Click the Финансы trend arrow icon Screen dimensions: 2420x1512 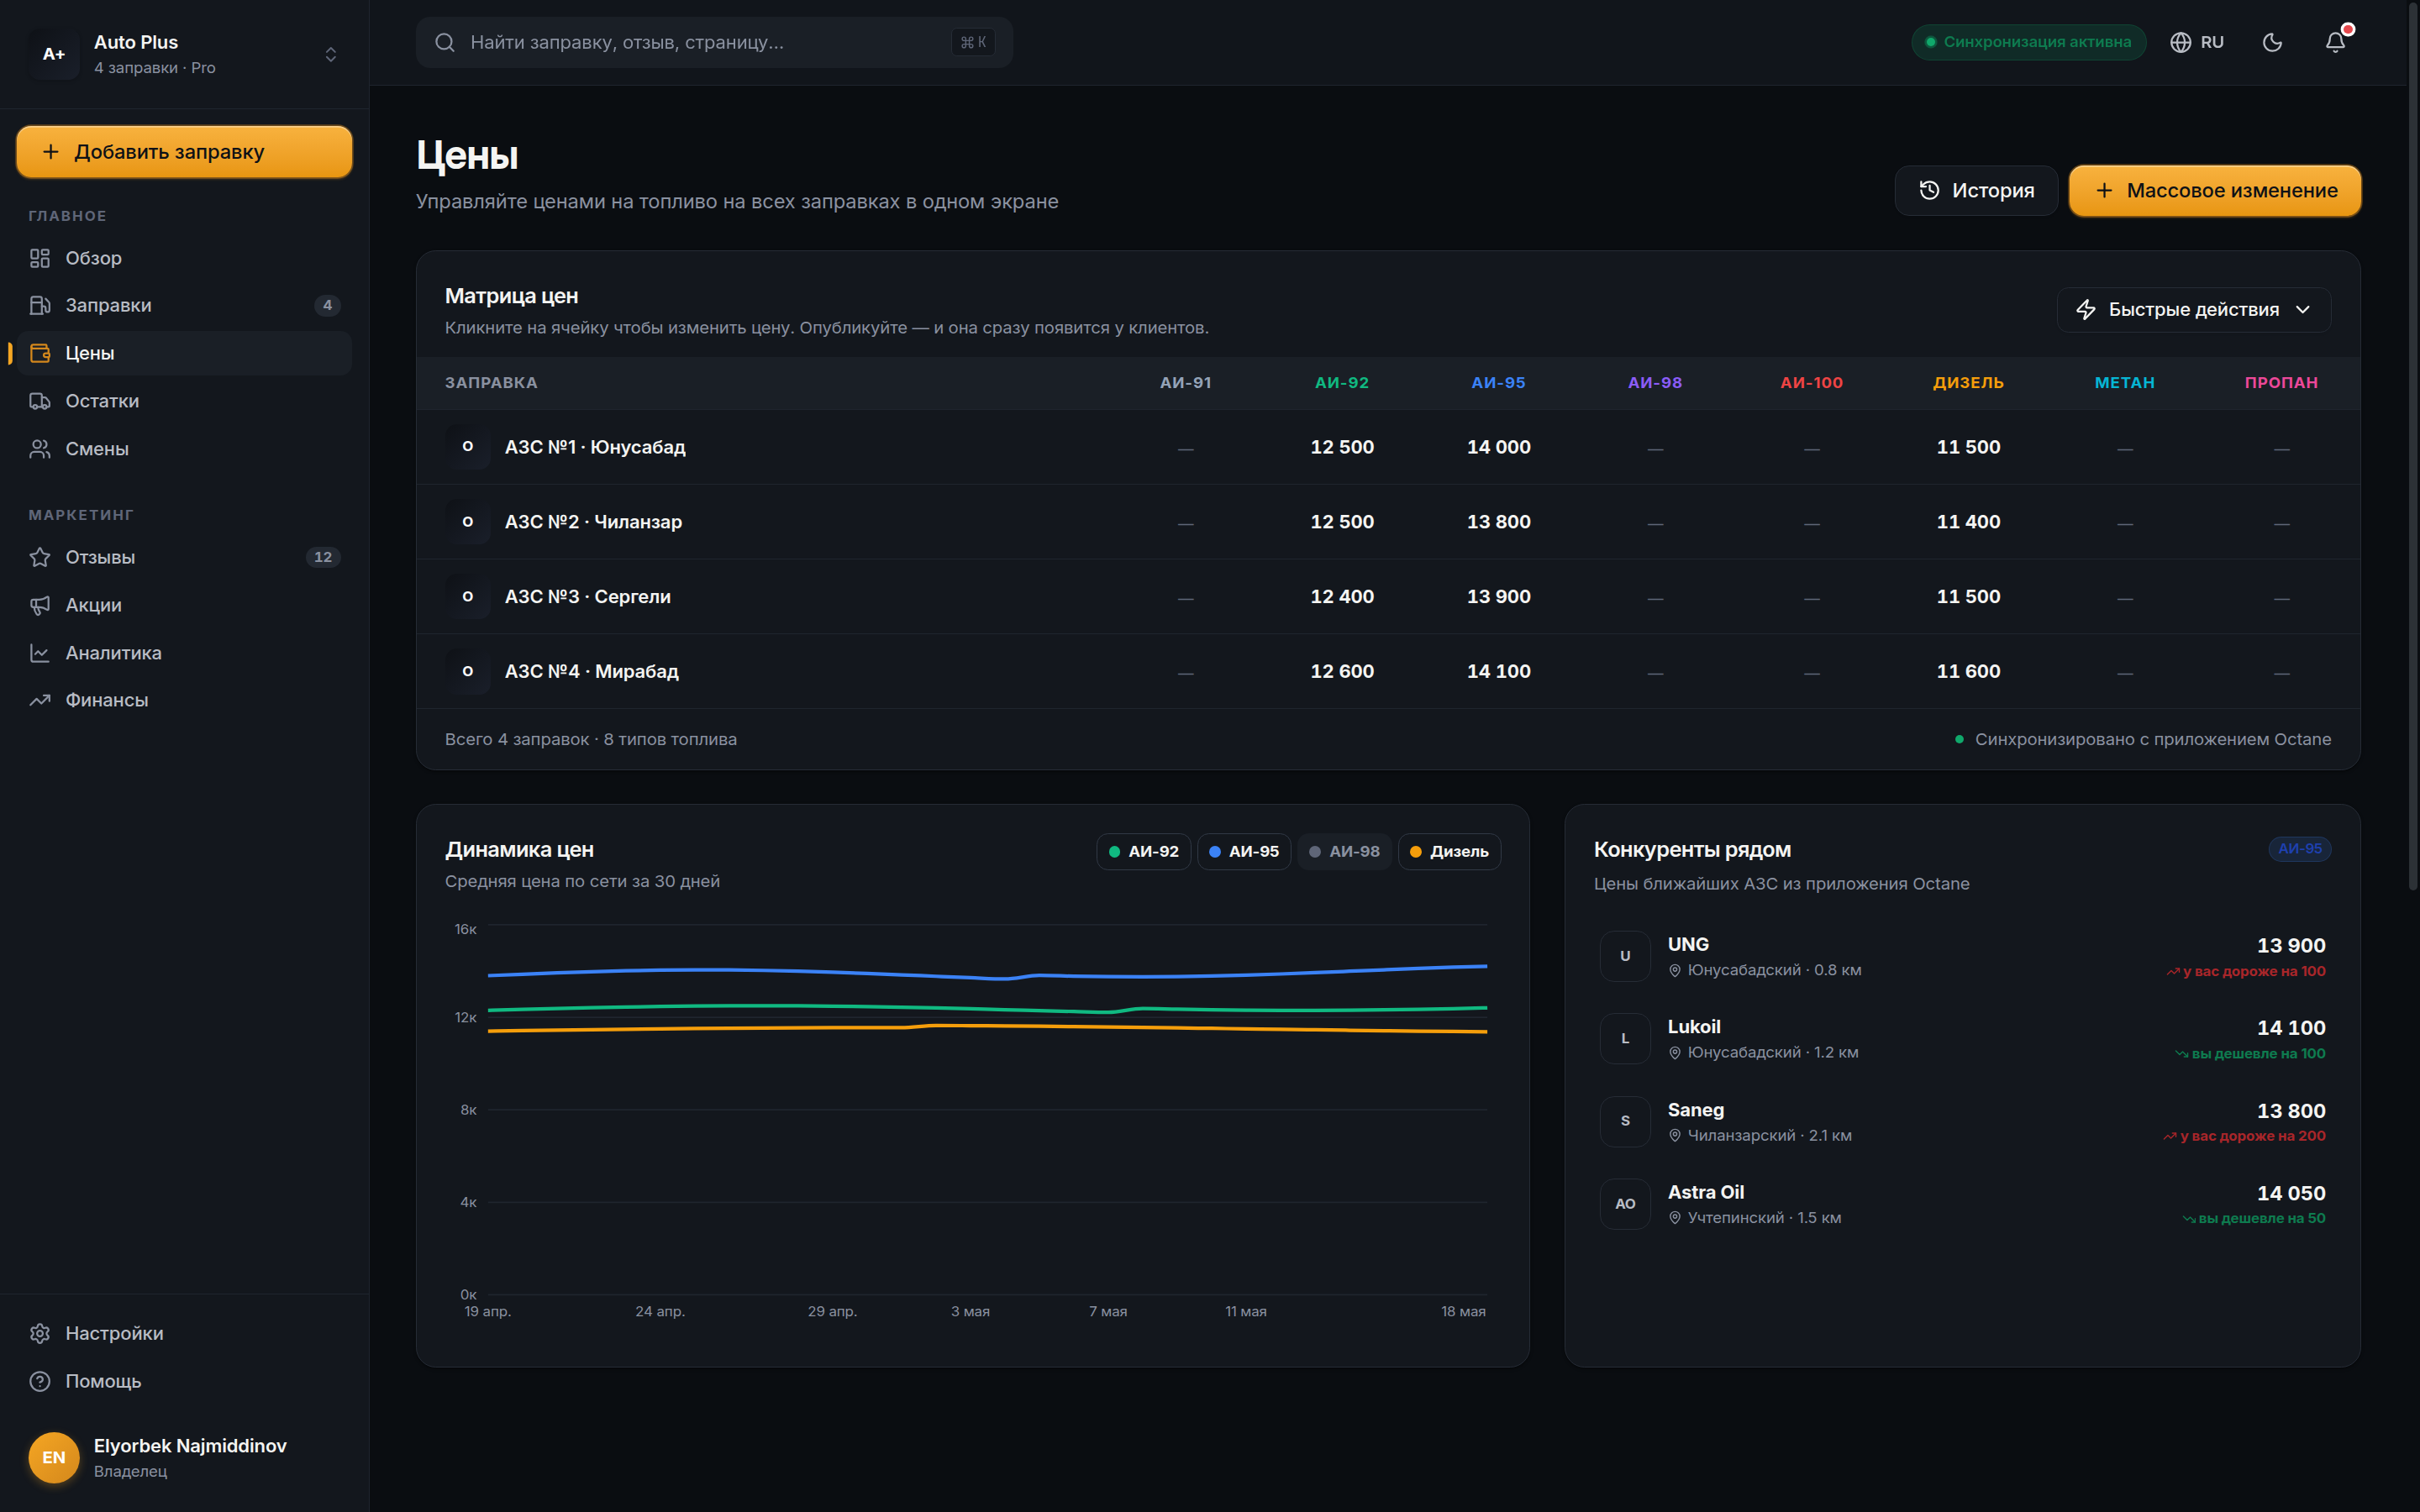pos(40,700)
